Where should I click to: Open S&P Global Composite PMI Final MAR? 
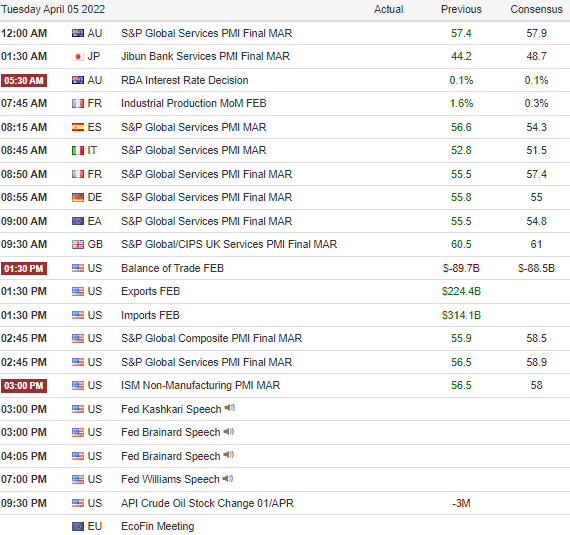(212, 338)
